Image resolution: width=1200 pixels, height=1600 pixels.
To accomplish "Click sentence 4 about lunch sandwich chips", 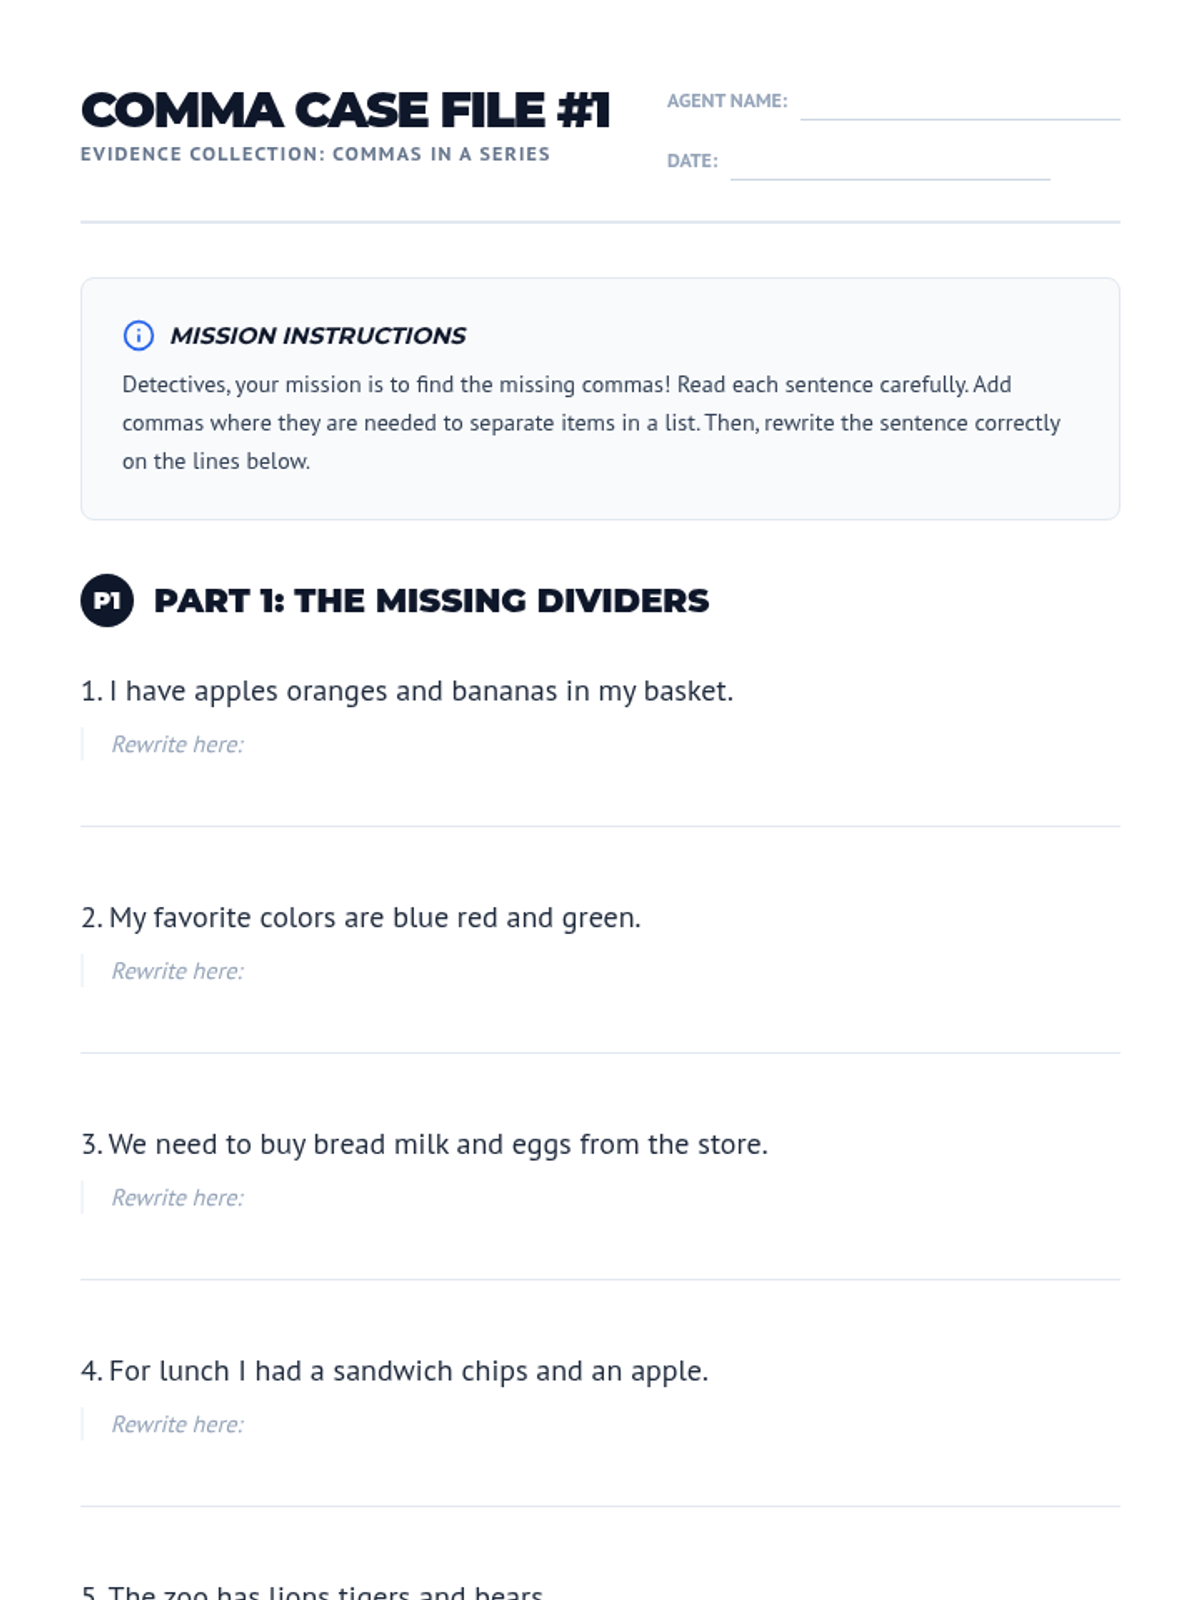I will pos(395,1371).
